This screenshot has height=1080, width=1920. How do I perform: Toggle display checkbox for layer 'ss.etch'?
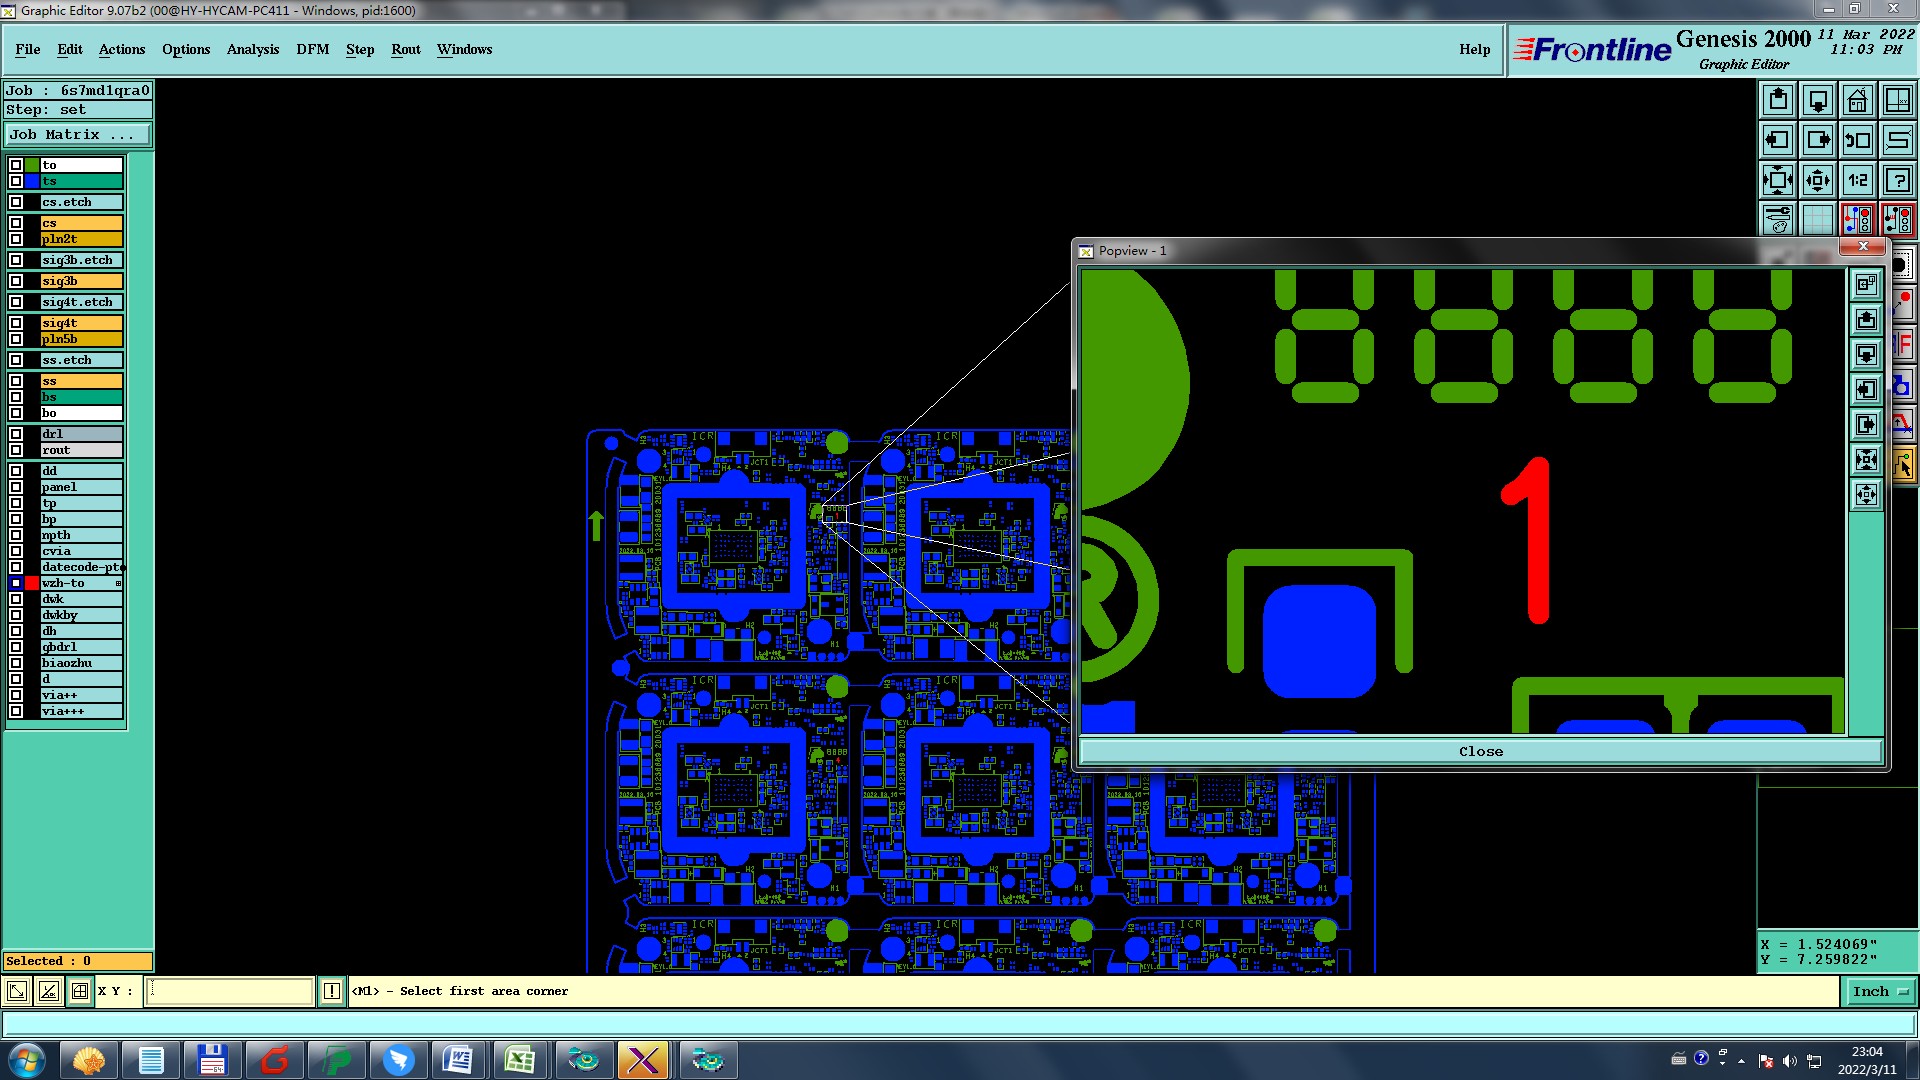[x=16, y=360]
